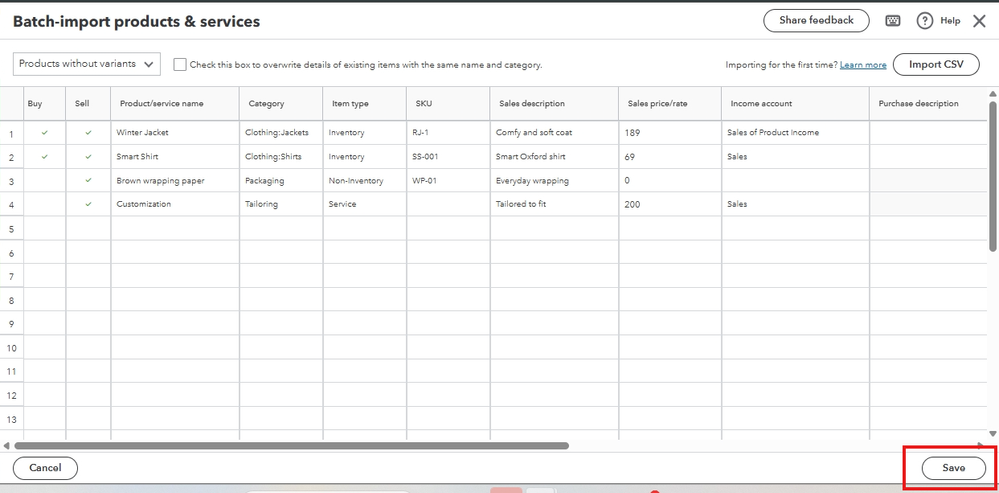The height and width of the screenshot is (493, 999).
Task: Click the WP-01 SKU cell
Action: [448, 180]
